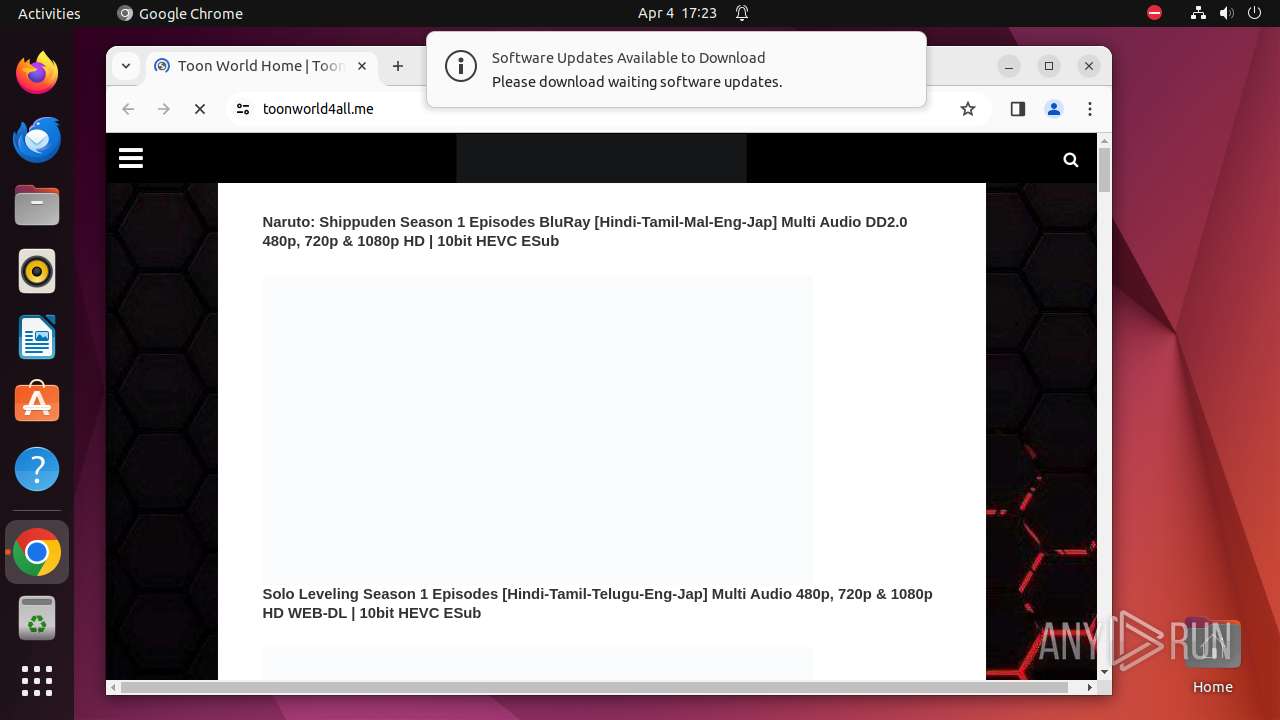Screen dimensions: 1280x720
Task: Expand the tab search dropdown
Action: point(126,66)
